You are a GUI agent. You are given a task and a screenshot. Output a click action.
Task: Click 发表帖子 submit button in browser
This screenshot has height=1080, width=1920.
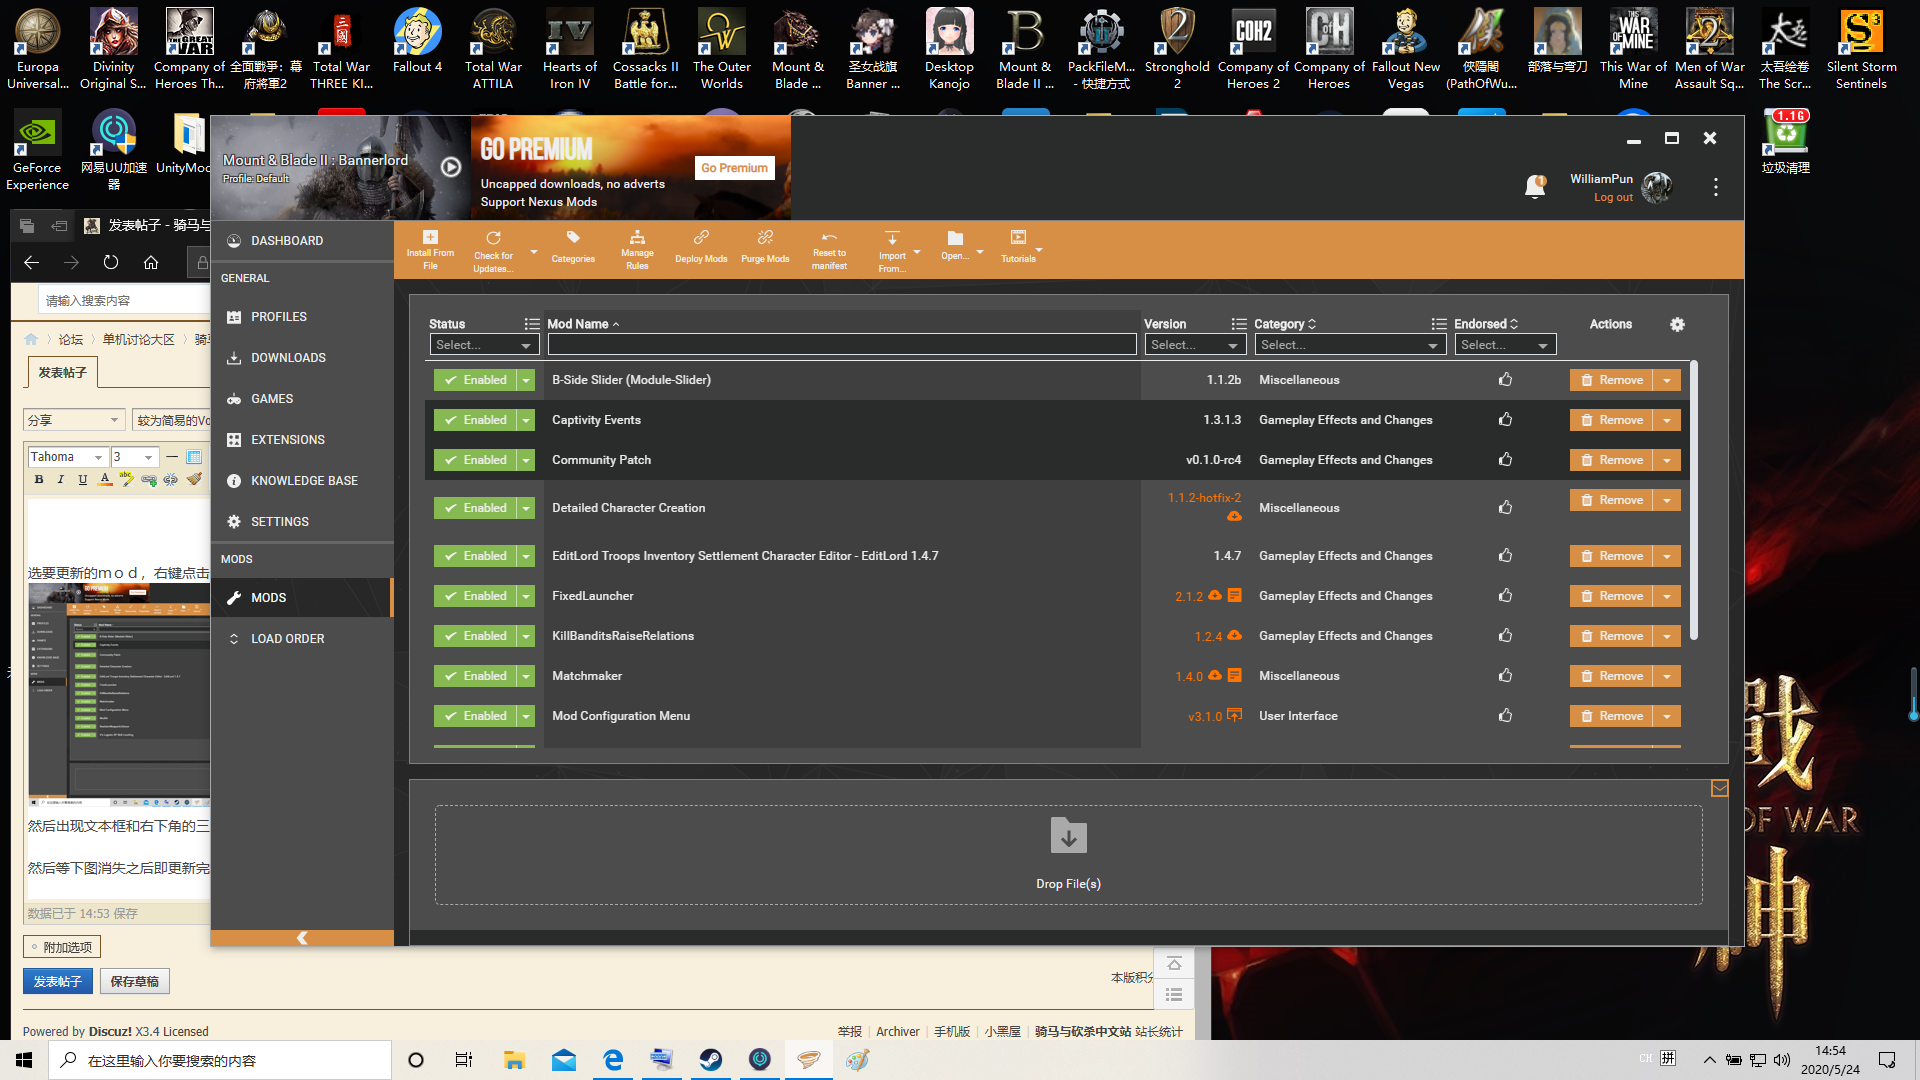click(x=58, y=982)
